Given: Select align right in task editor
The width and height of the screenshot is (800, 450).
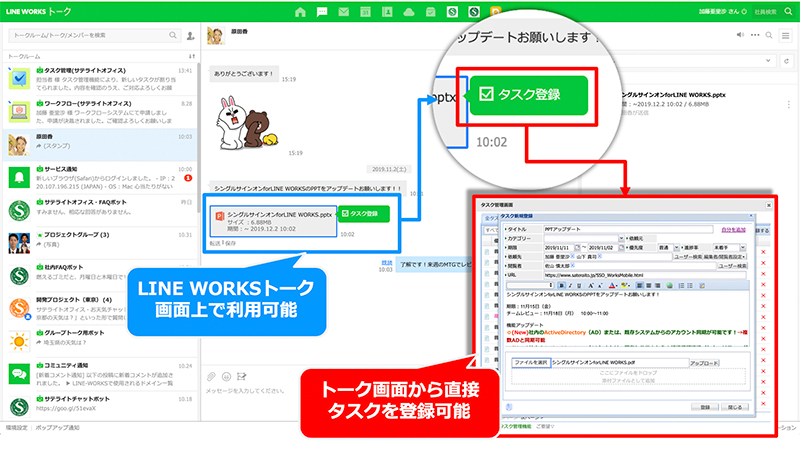Looking at the screenshot, I should [x=658, y=285].
